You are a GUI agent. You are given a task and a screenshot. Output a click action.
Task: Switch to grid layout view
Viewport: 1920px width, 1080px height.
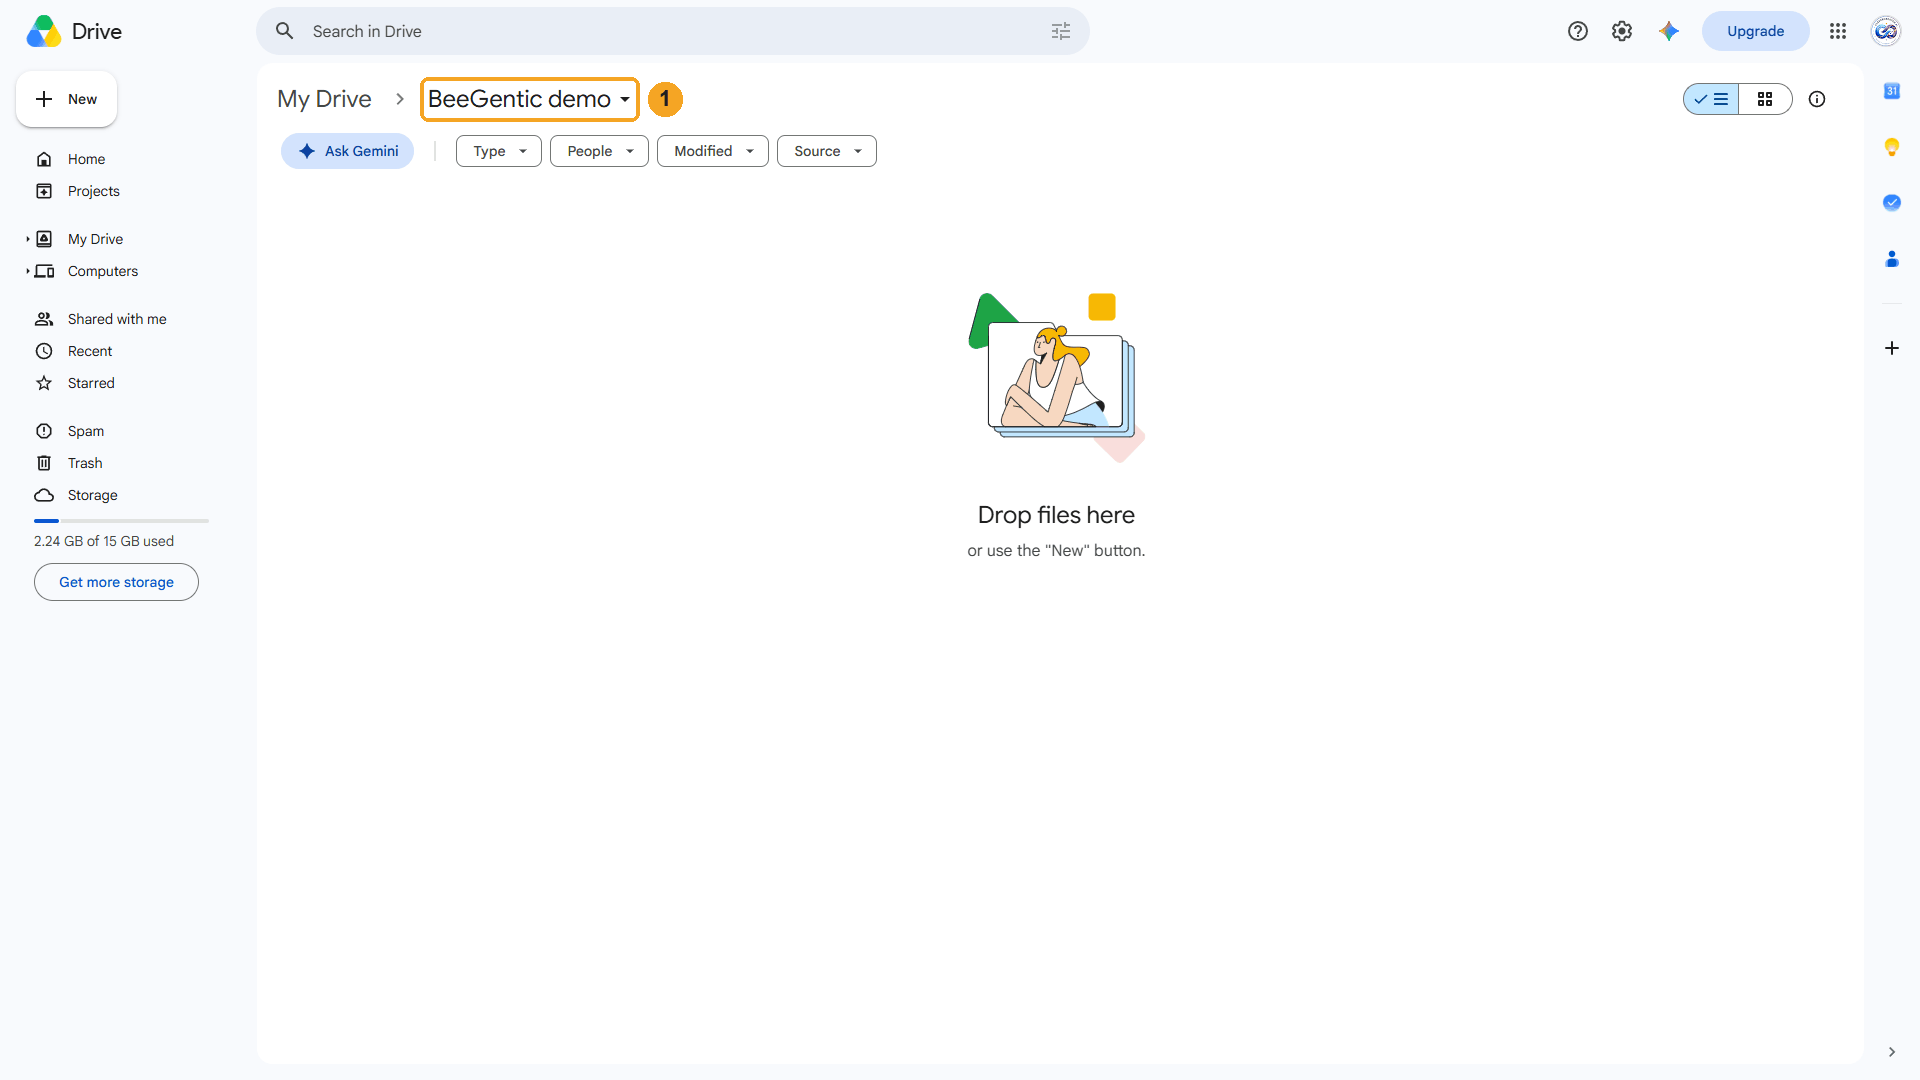tap(1765, 99)
